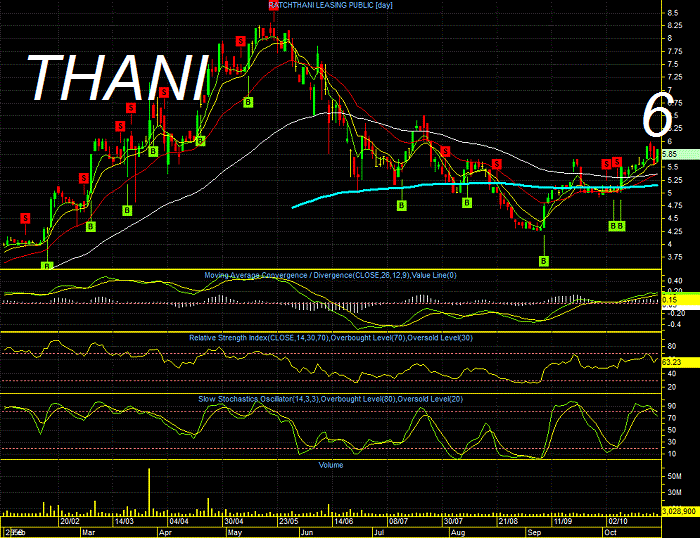This screenshot has height=538, width=700.
Task: Click the 04/04 date label
Action: 179,521
